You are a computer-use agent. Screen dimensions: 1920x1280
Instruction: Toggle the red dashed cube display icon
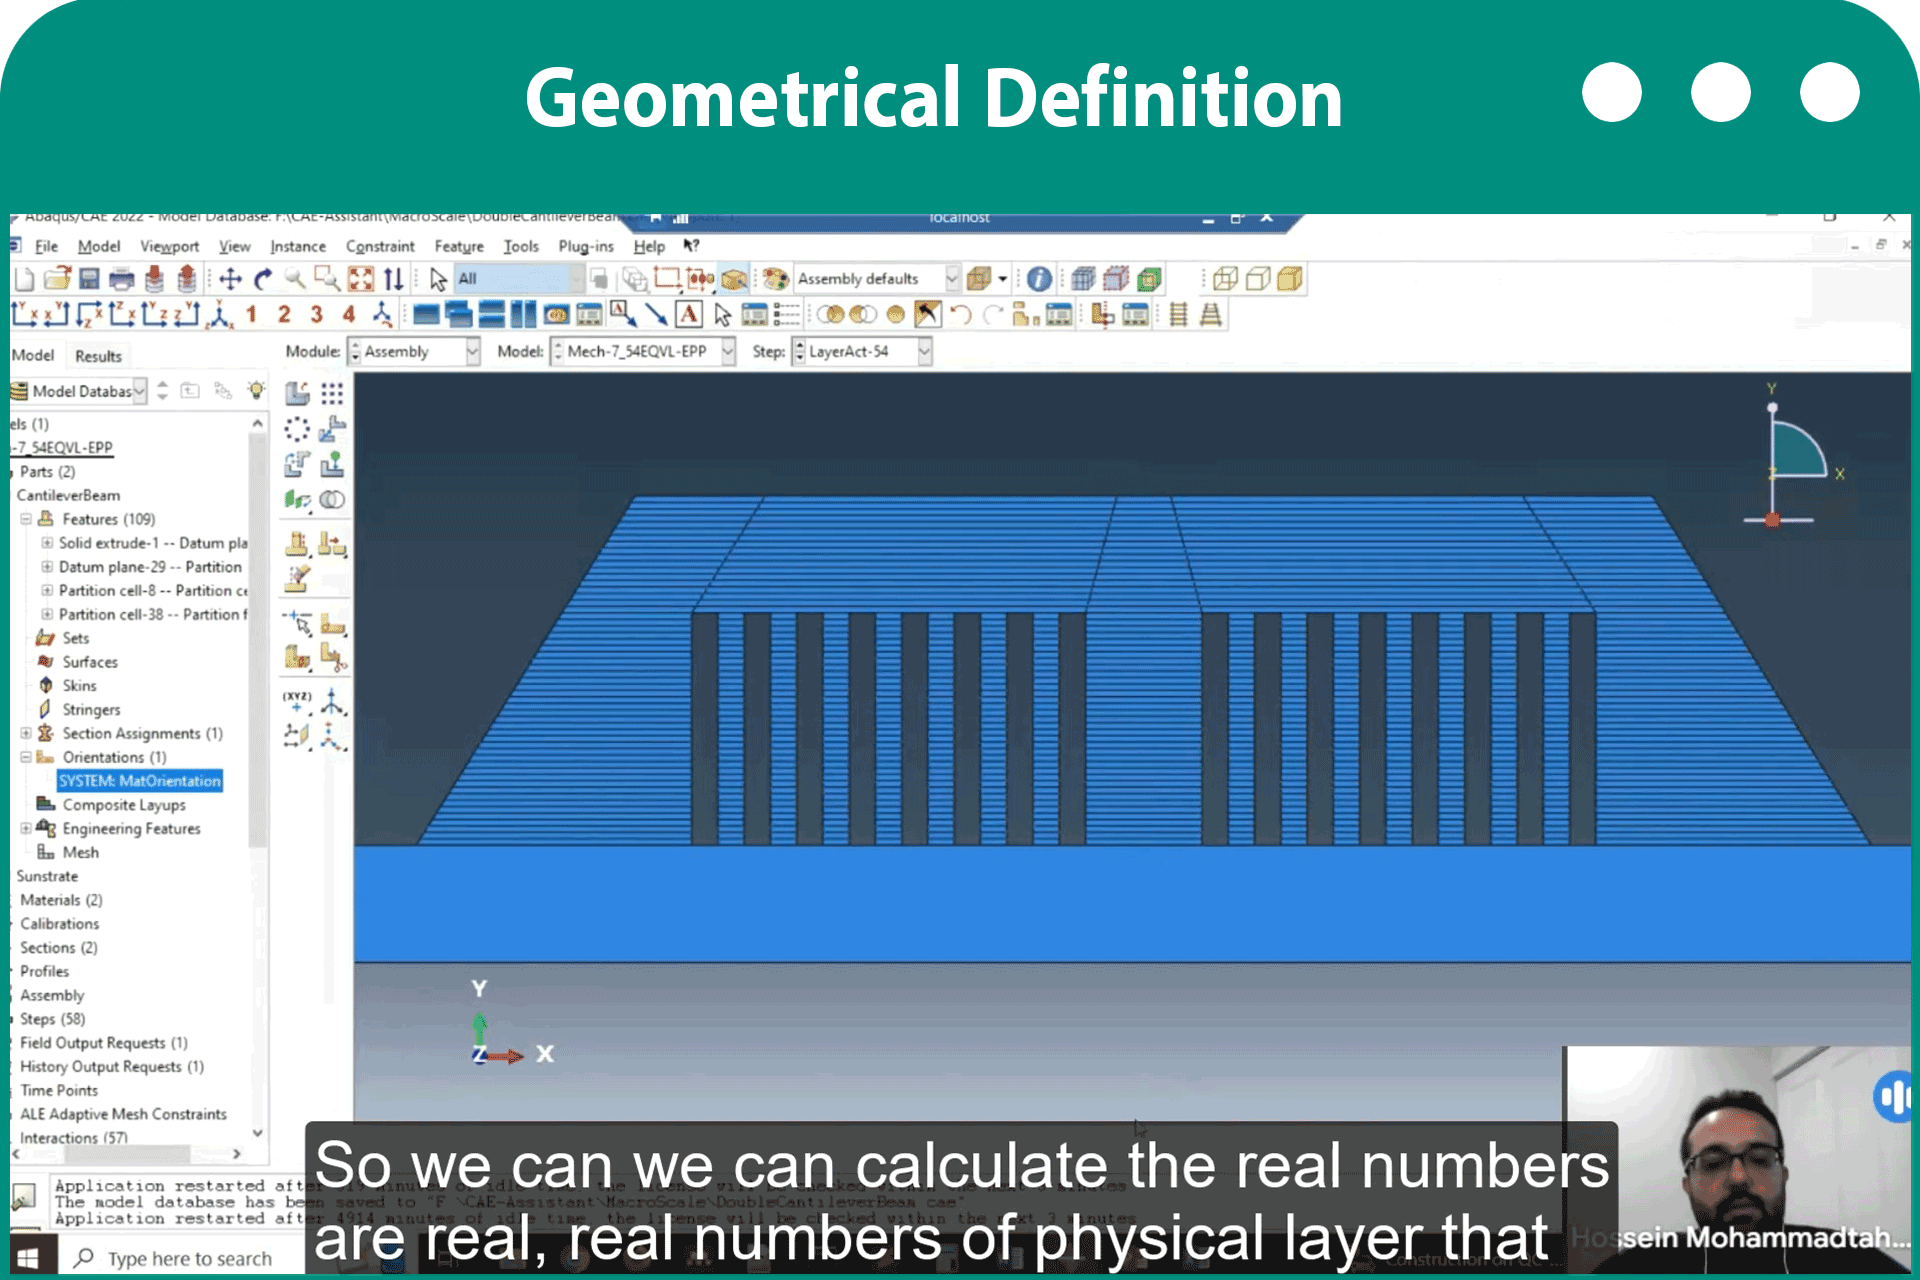tap(1116, 279)
